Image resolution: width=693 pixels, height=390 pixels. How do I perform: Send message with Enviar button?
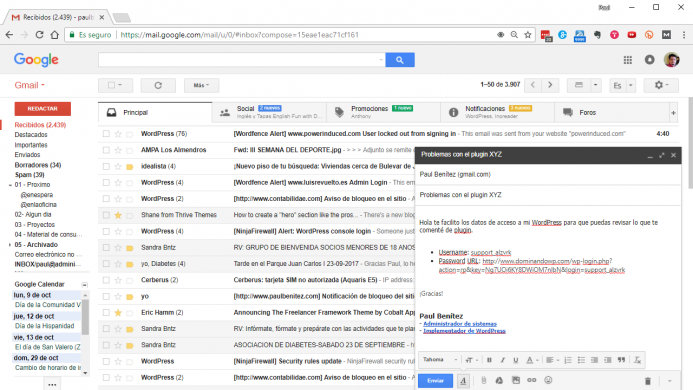pos(435,381)
